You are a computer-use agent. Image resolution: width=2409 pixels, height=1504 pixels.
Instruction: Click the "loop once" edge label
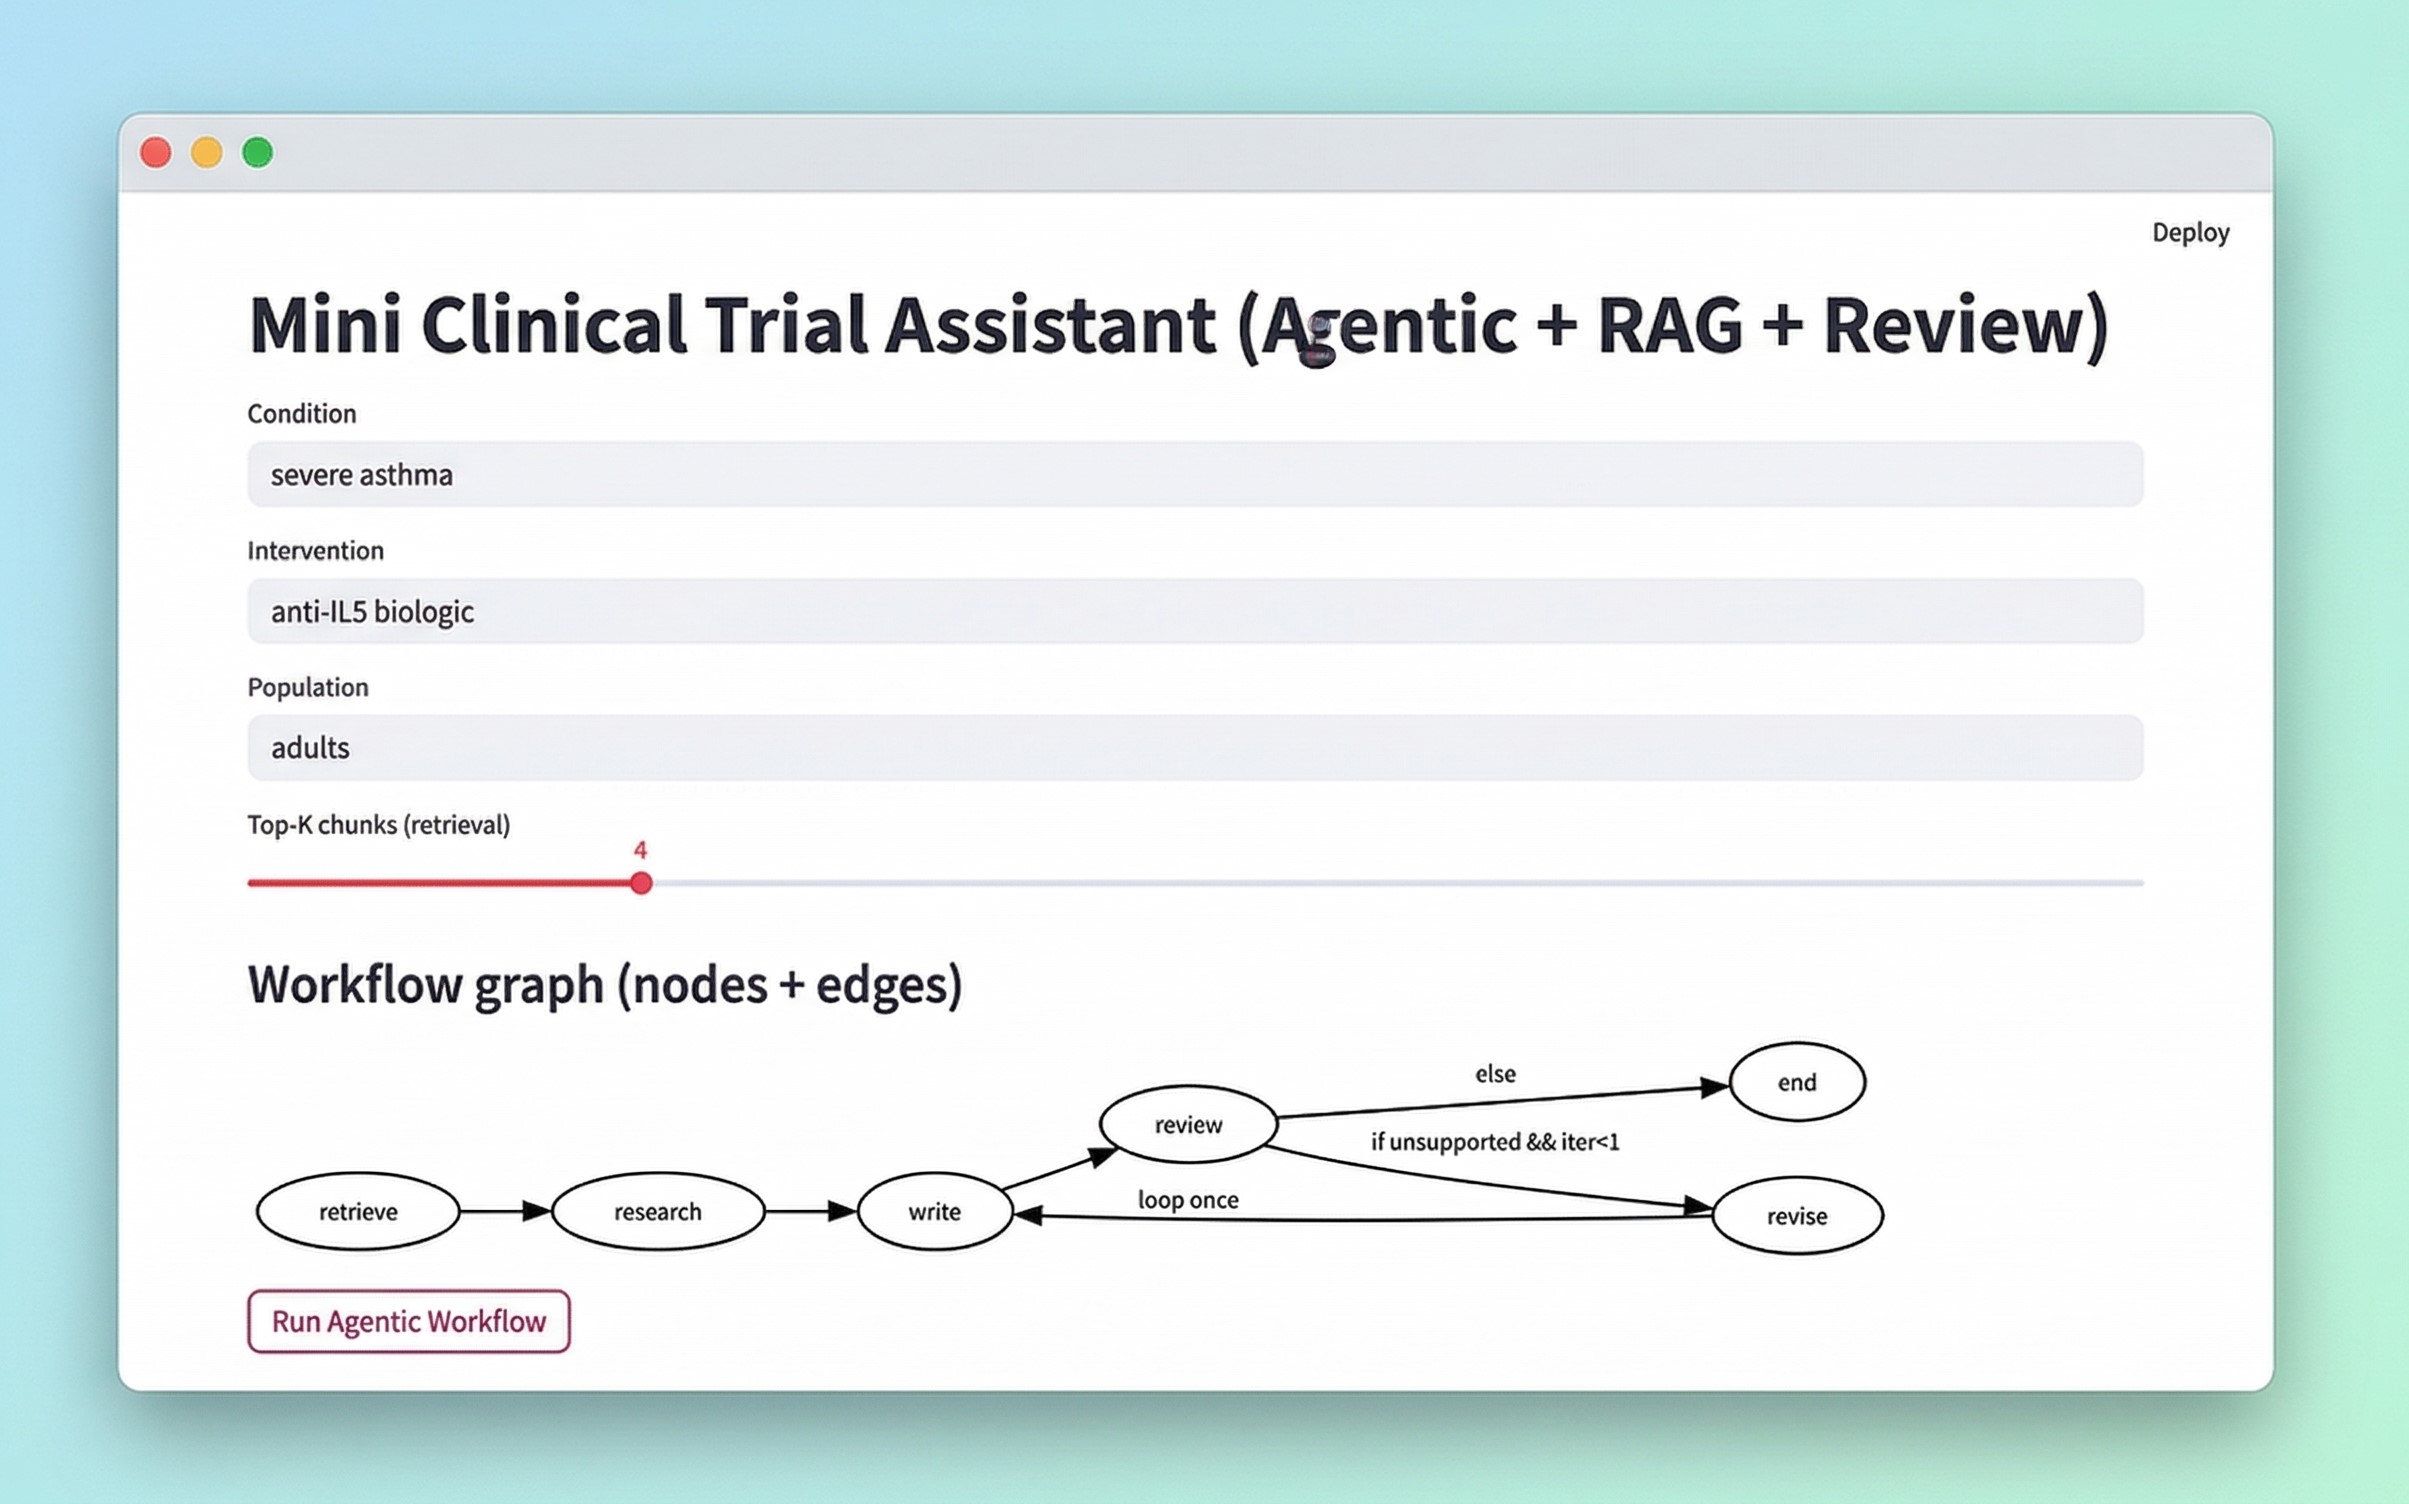(1188, 1200)
